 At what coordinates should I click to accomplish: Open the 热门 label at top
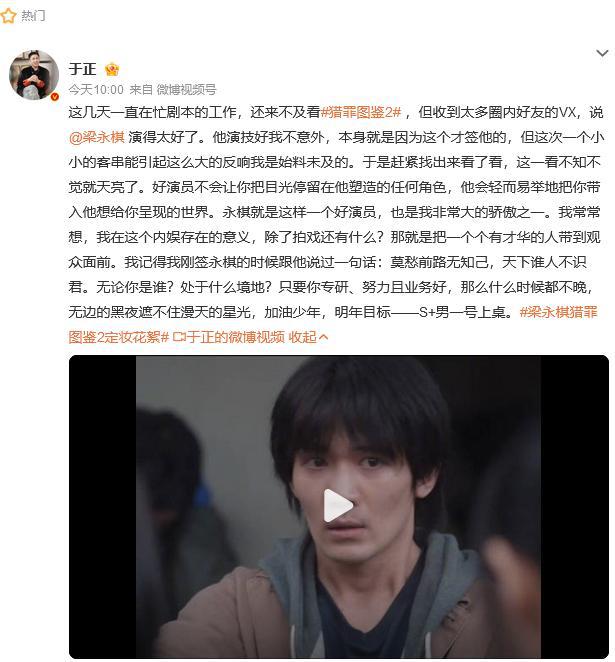point(33,16)
